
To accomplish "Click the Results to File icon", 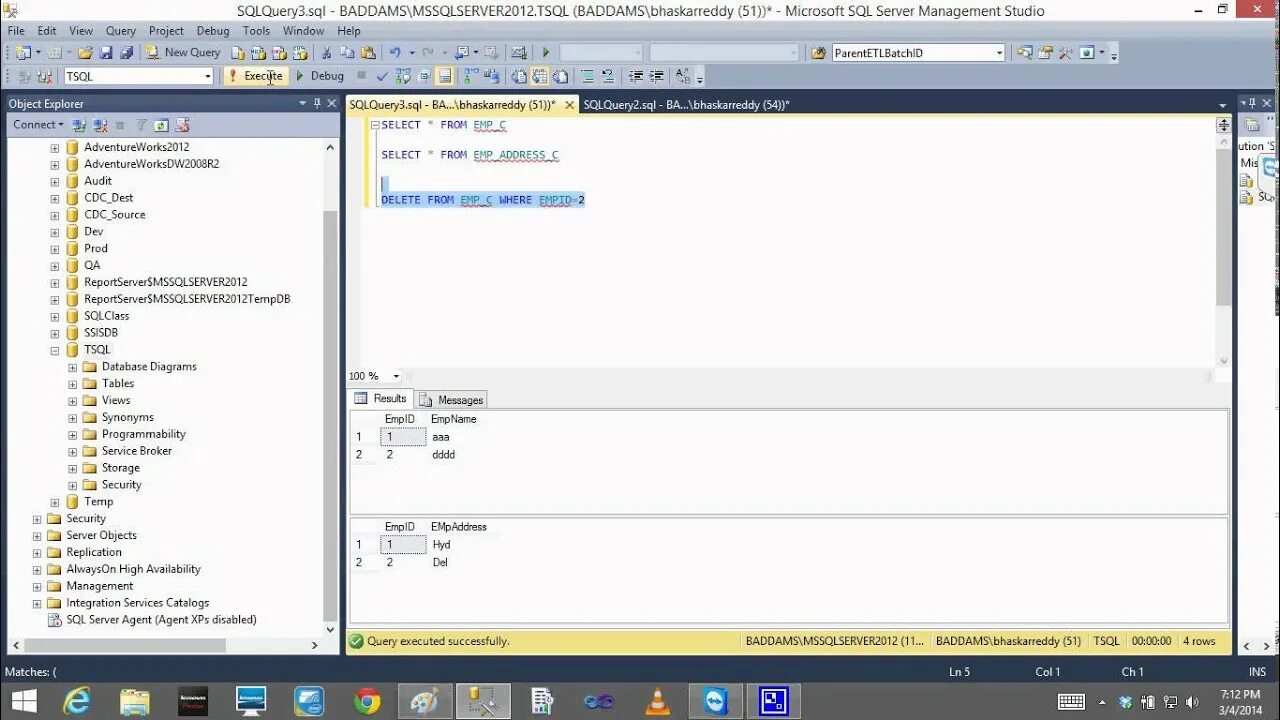I will tap(560, 76).
